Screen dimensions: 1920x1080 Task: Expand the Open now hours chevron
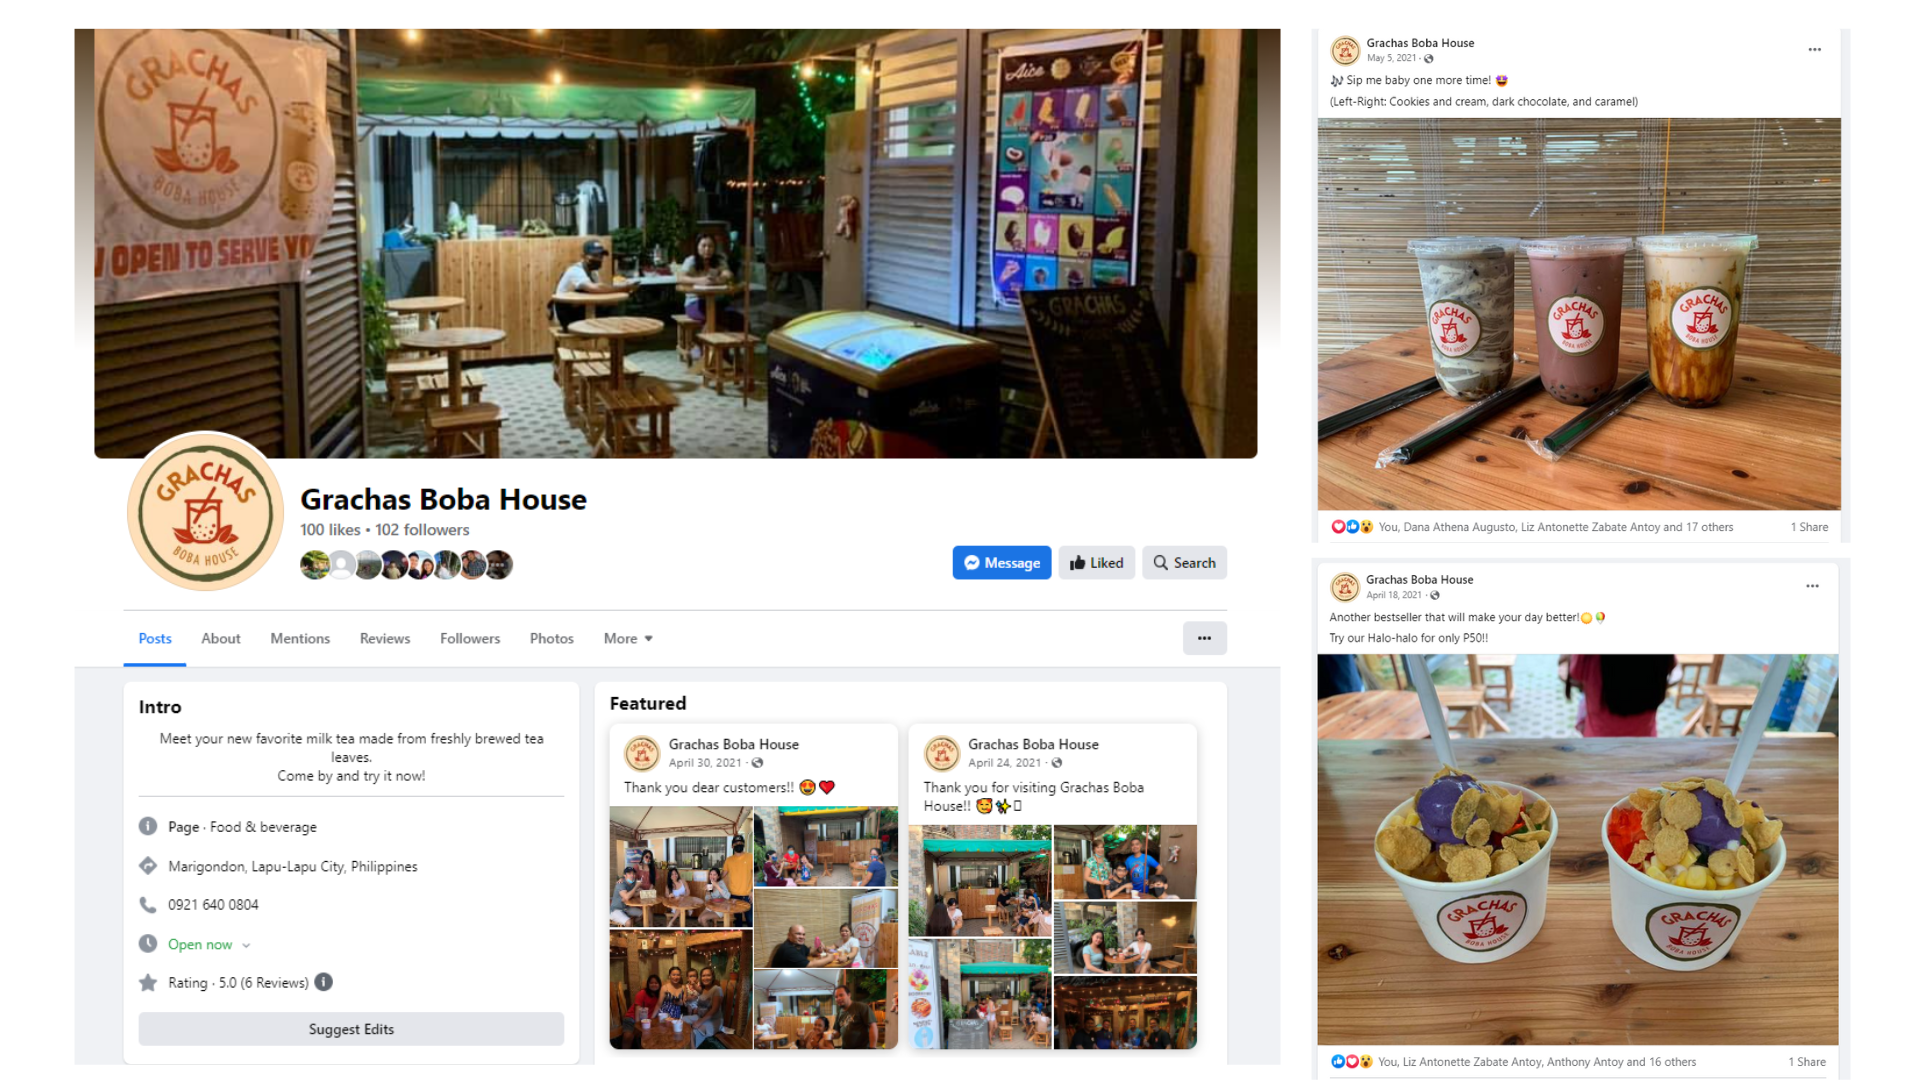pyautogui.click(x=246, y=945)
